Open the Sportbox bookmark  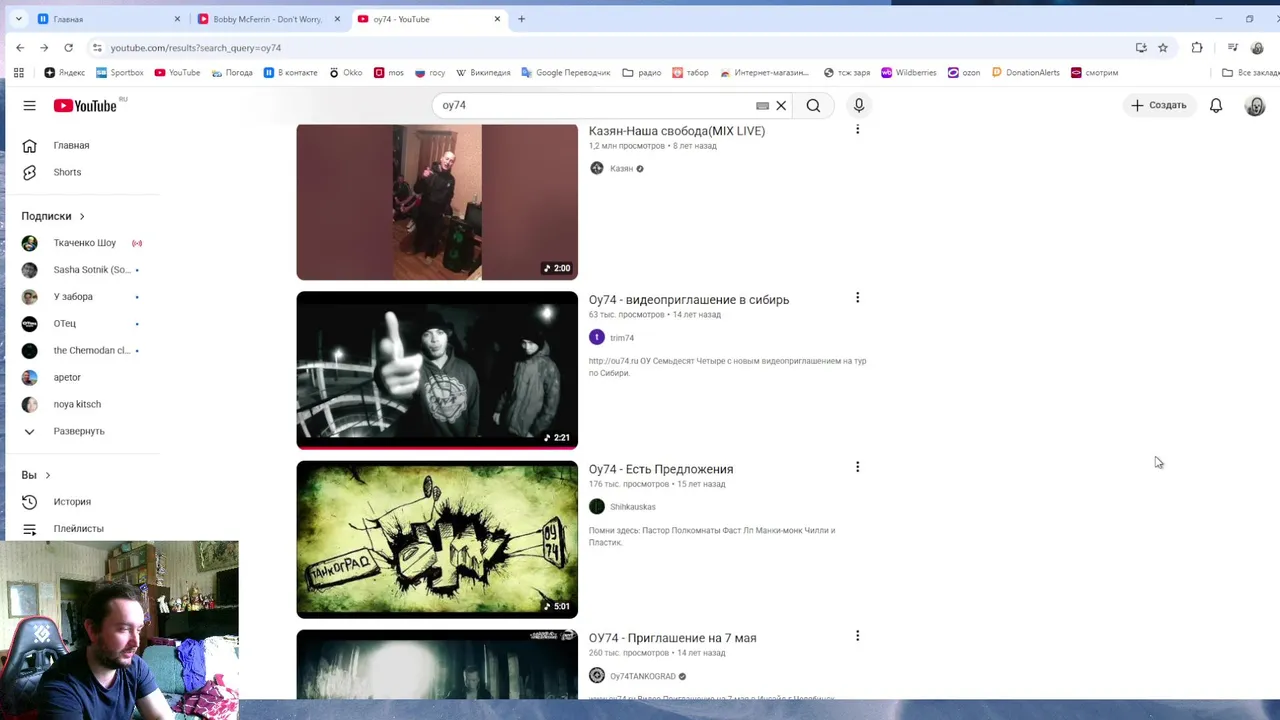(x=120, y=73)
